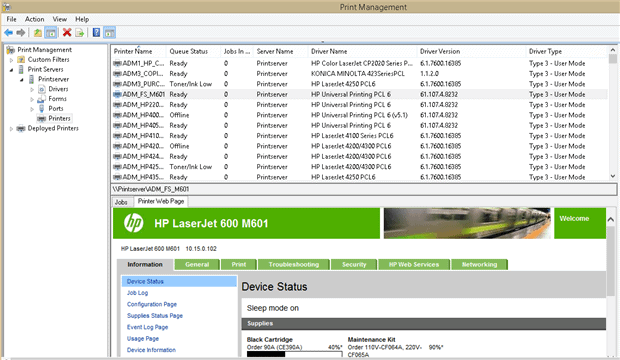
Task: Open the Help toolbar icon
Action: point(96,32)
